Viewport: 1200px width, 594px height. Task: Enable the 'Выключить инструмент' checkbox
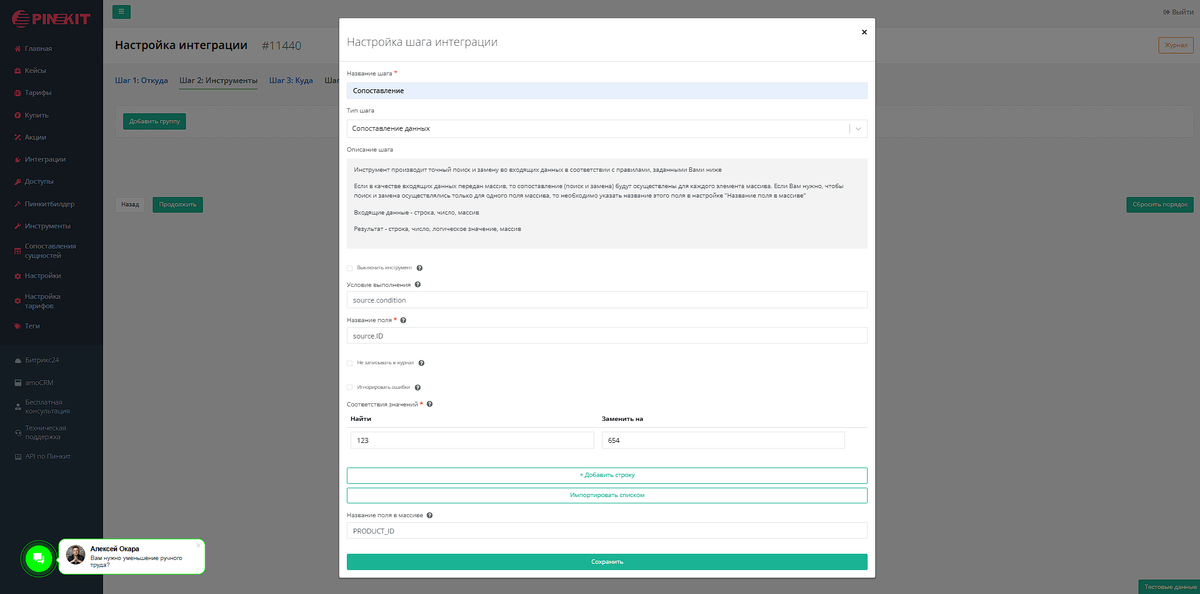349,268
